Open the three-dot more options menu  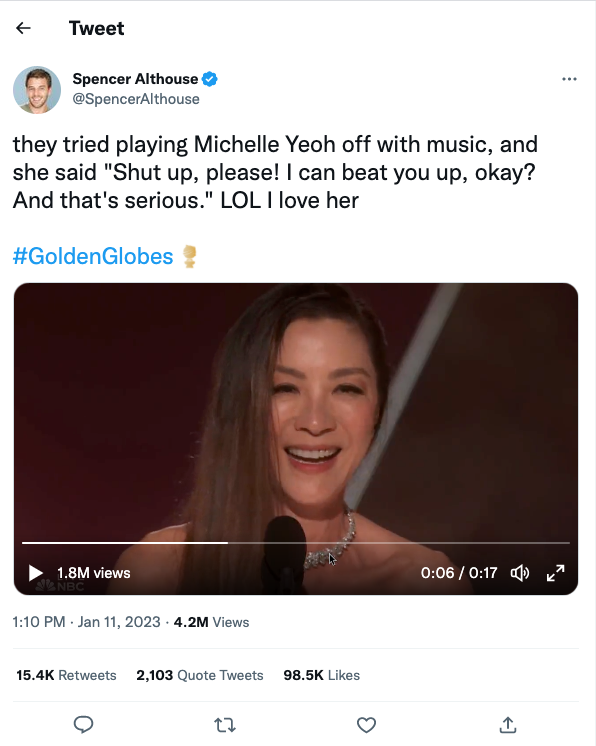(569, 79)
